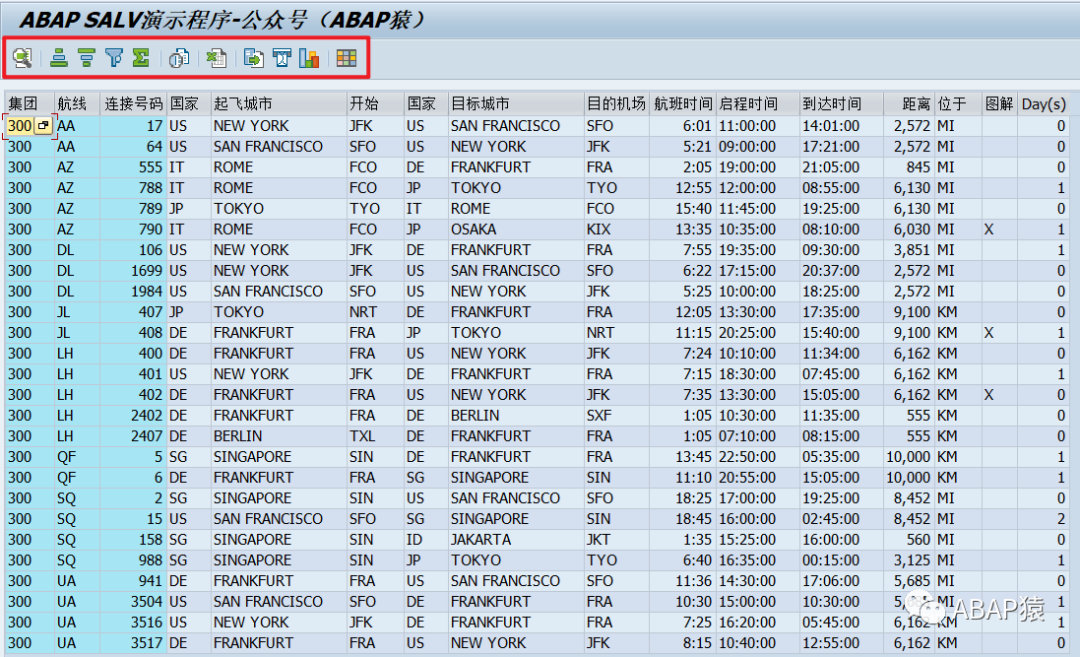1080x657 pixels.
Task: Click the Sort Ascending toolbar icon
Action: tap(59, 58)
